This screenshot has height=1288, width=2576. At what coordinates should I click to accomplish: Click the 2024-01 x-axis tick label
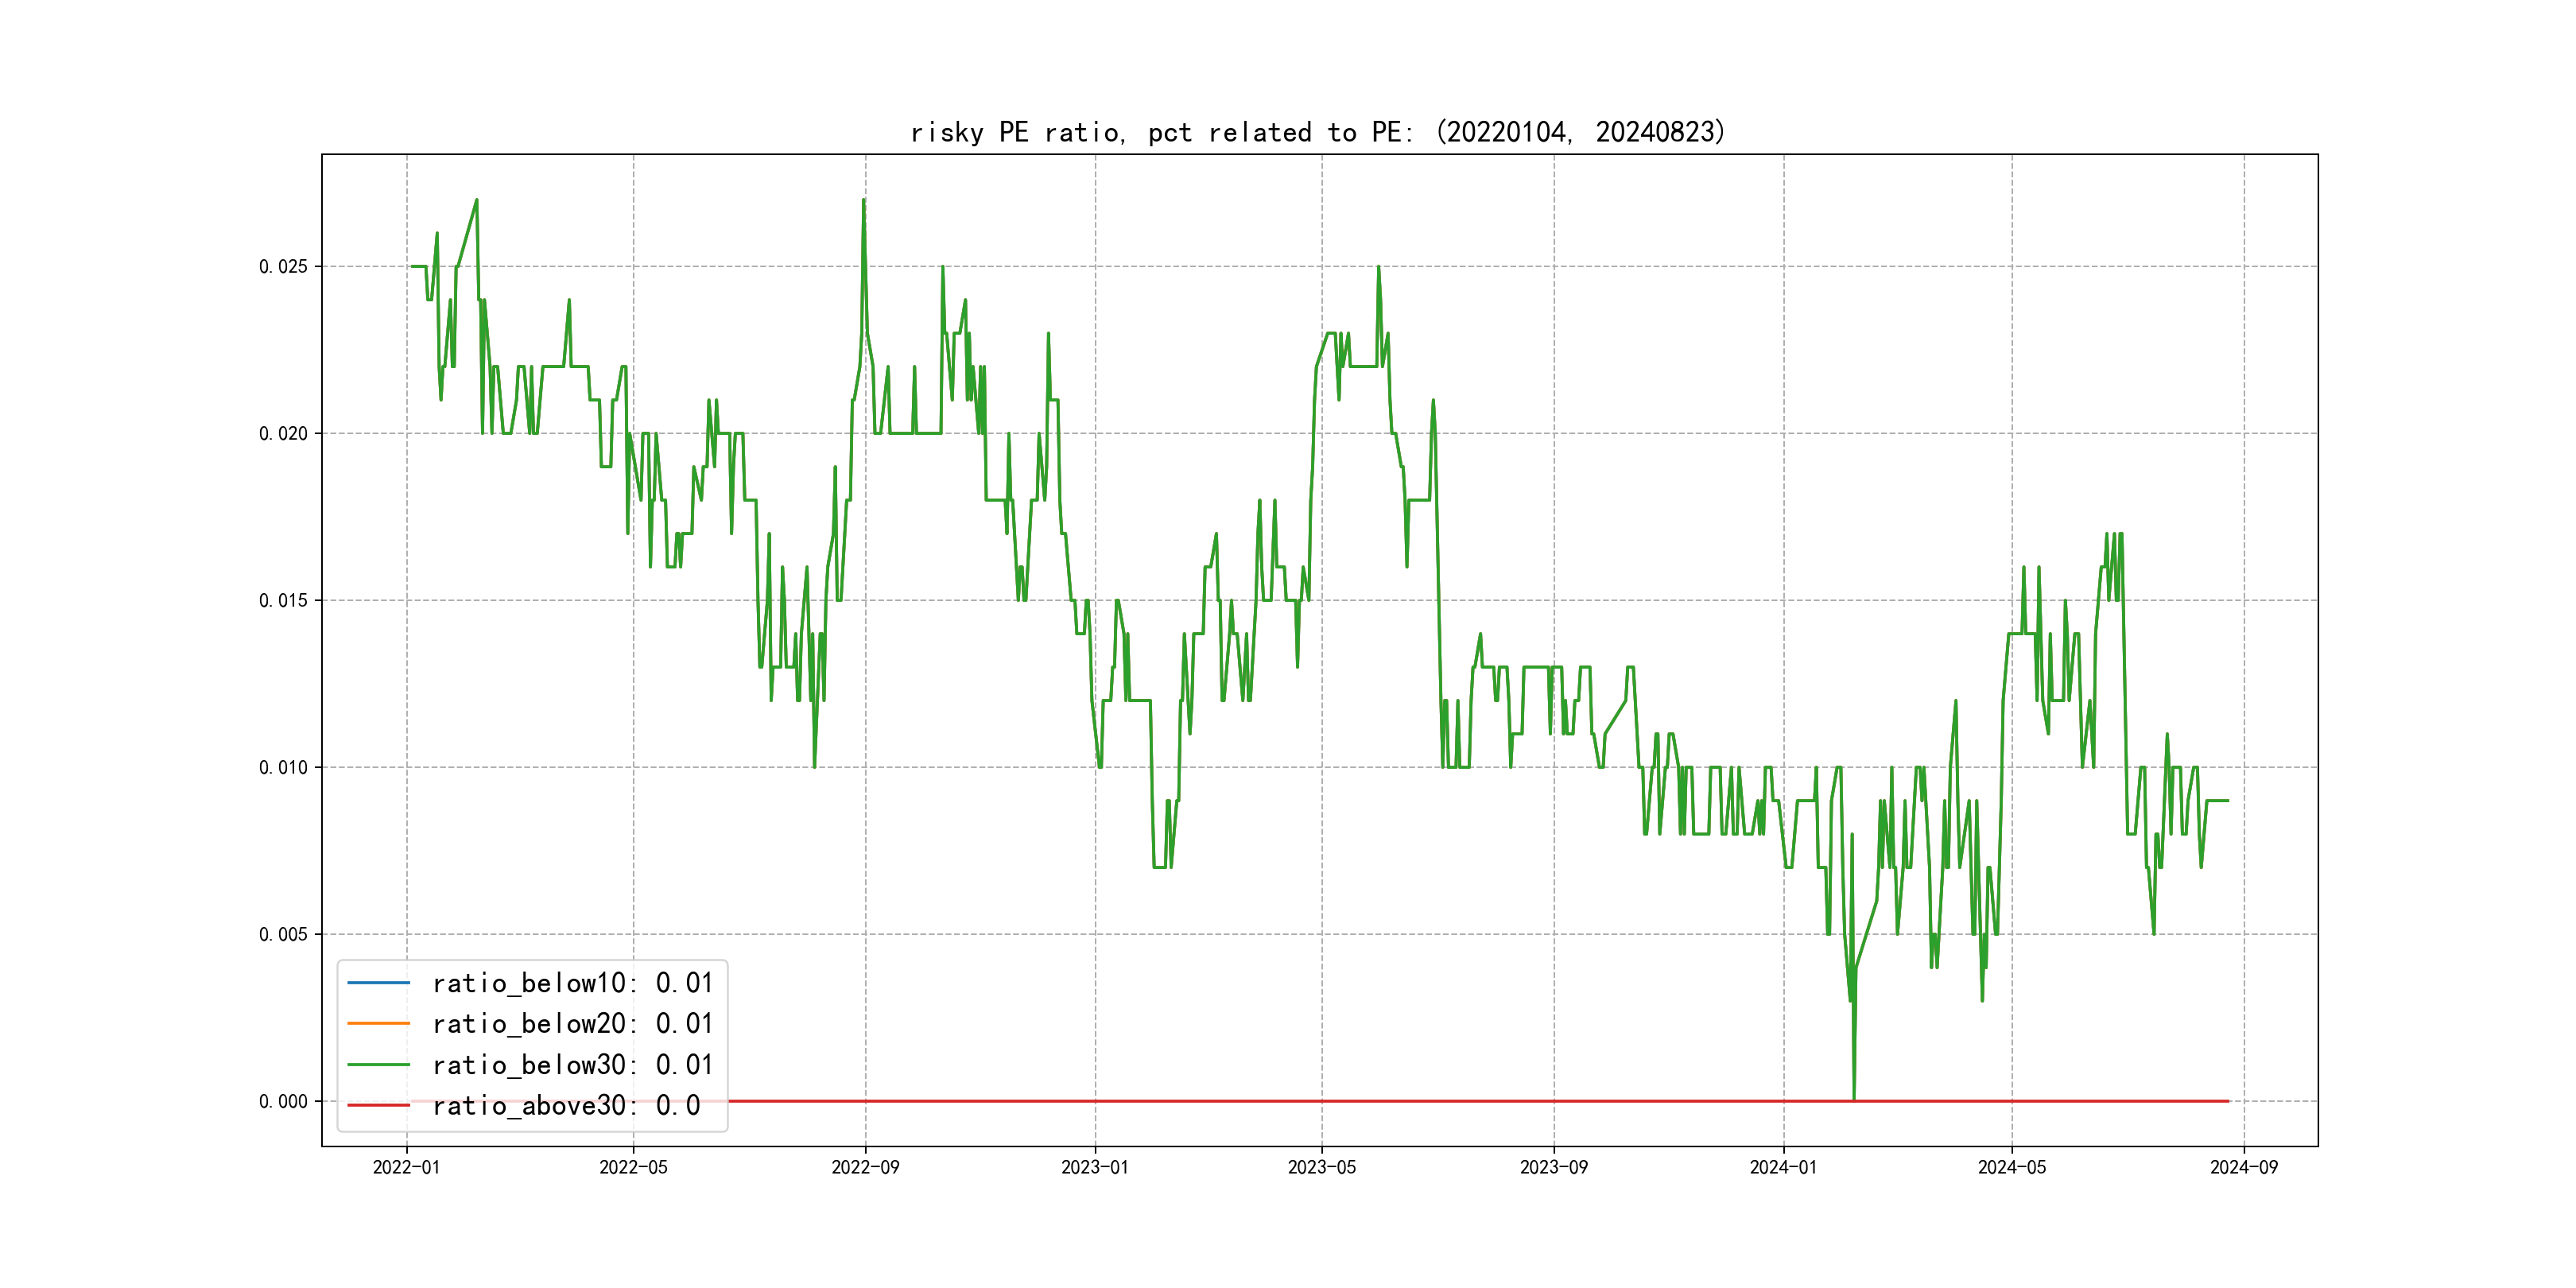click(x=1783, y=1167)
